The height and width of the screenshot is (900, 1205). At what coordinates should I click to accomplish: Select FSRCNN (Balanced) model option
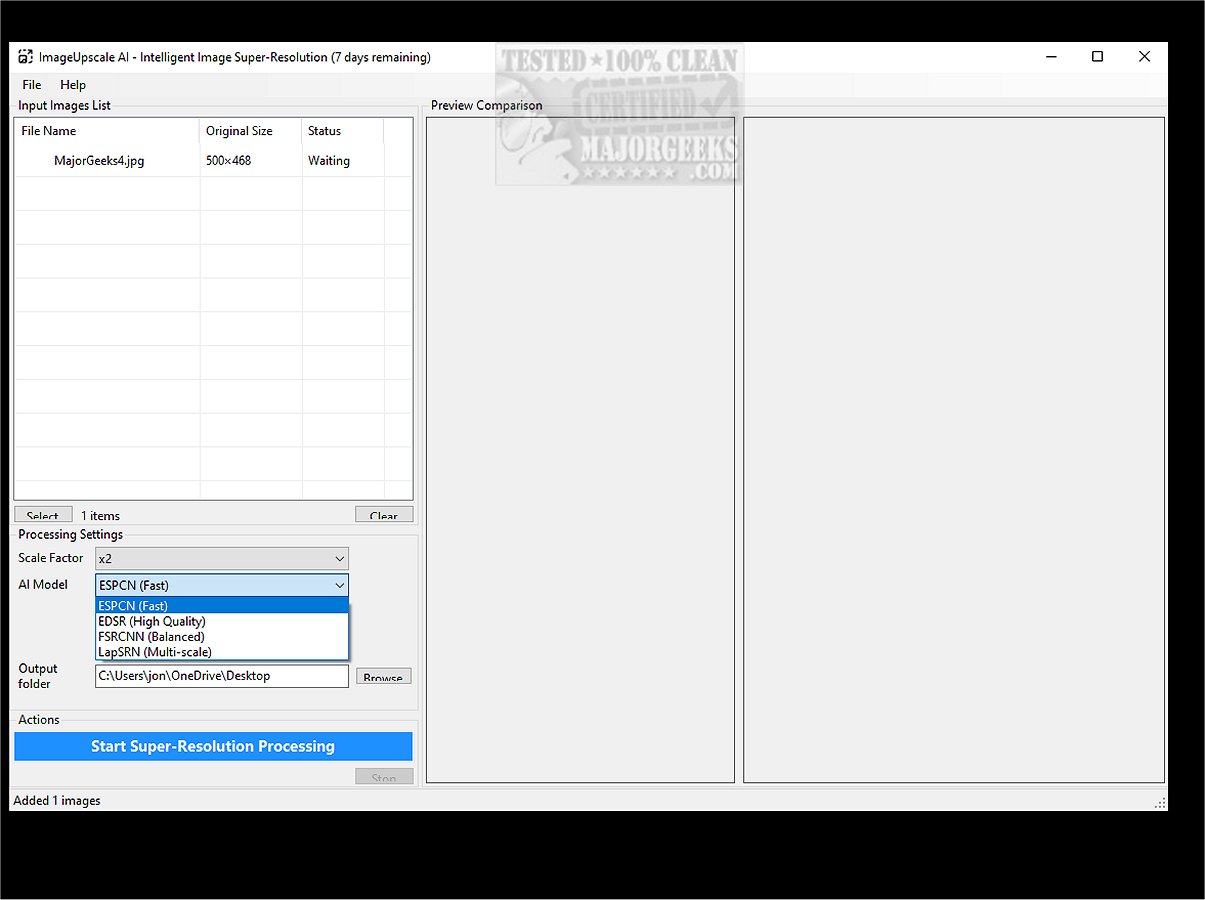click(222, 637)
